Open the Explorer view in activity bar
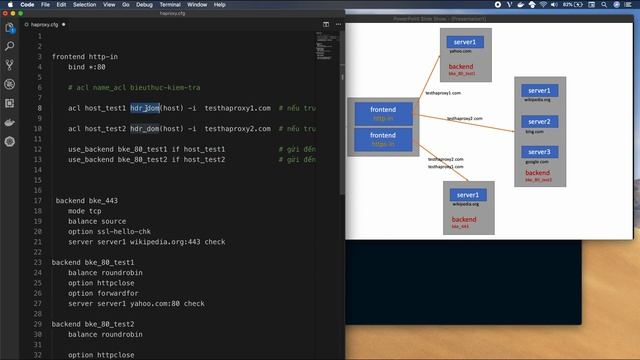The image size is (640, 360). 9,28
